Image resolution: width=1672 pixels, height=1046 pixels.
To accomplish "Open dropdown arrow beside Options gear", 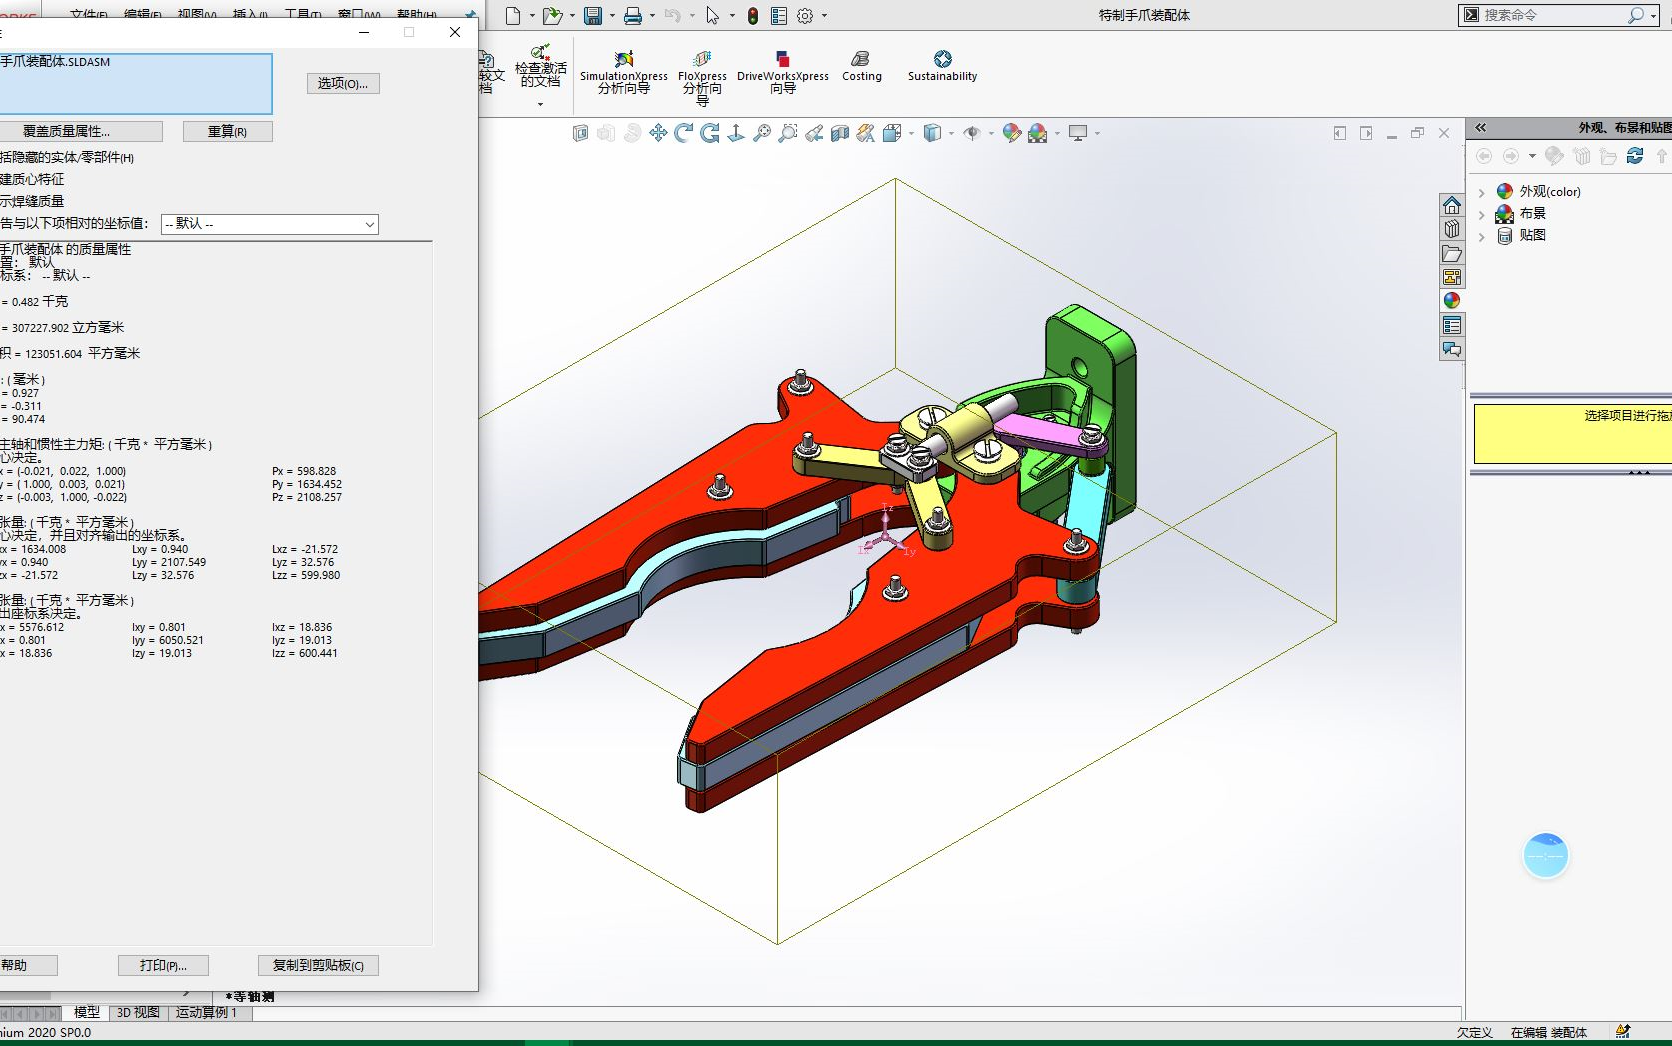I will point(824,16).
